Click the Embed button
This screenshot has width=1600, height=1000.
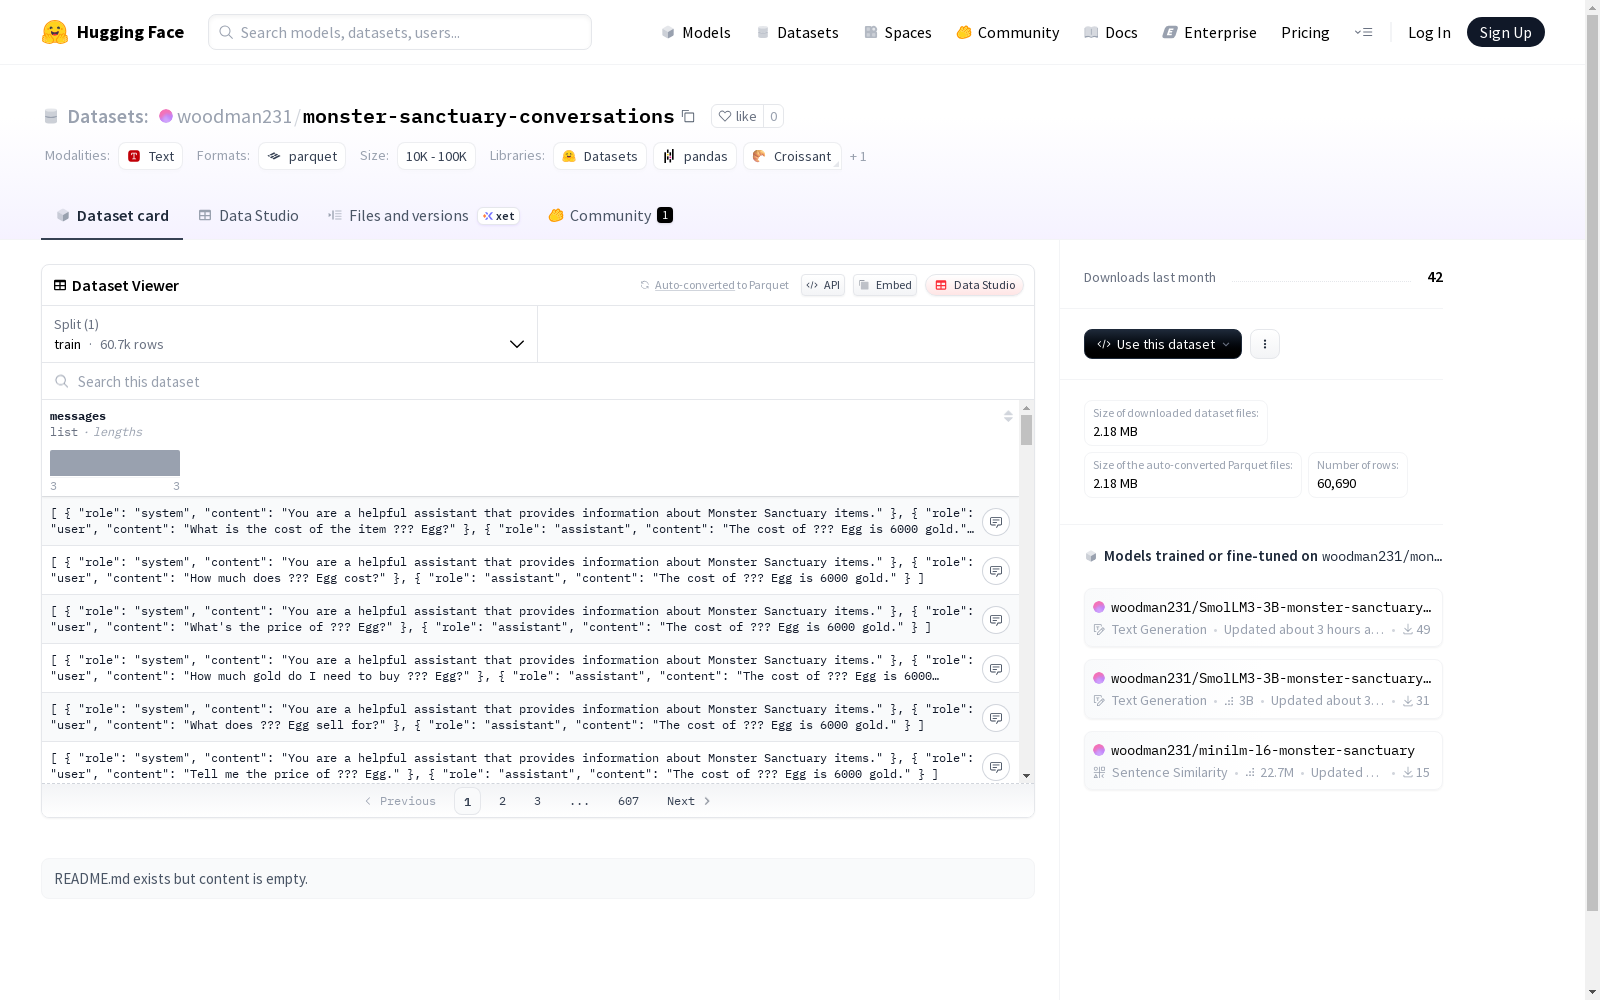click(x=885, y=285)
